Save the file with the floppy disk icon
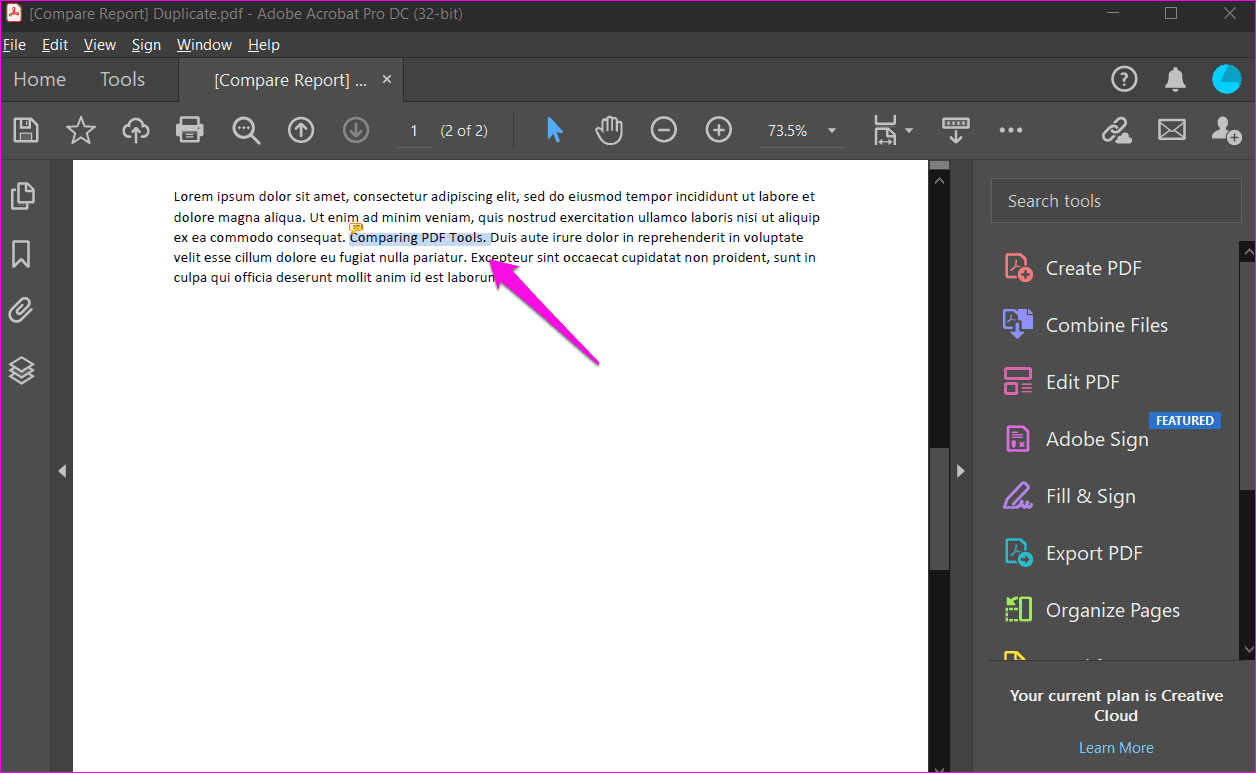 click(26, 130)
